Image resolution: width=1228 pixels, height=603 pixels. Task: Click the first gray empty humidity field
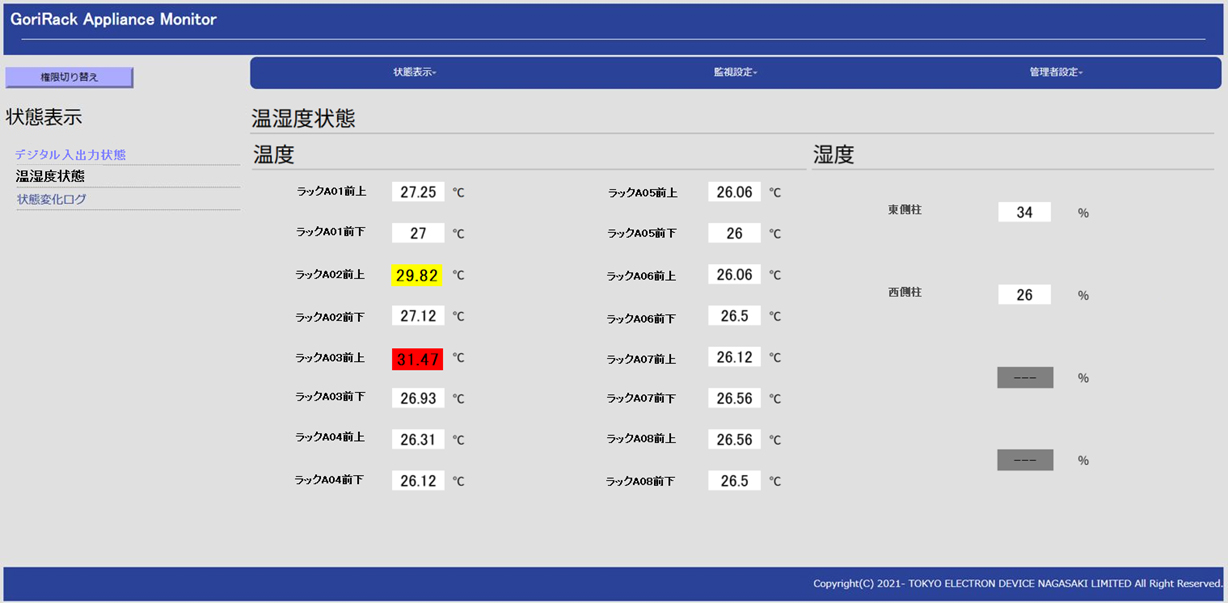pos(1024,378)
